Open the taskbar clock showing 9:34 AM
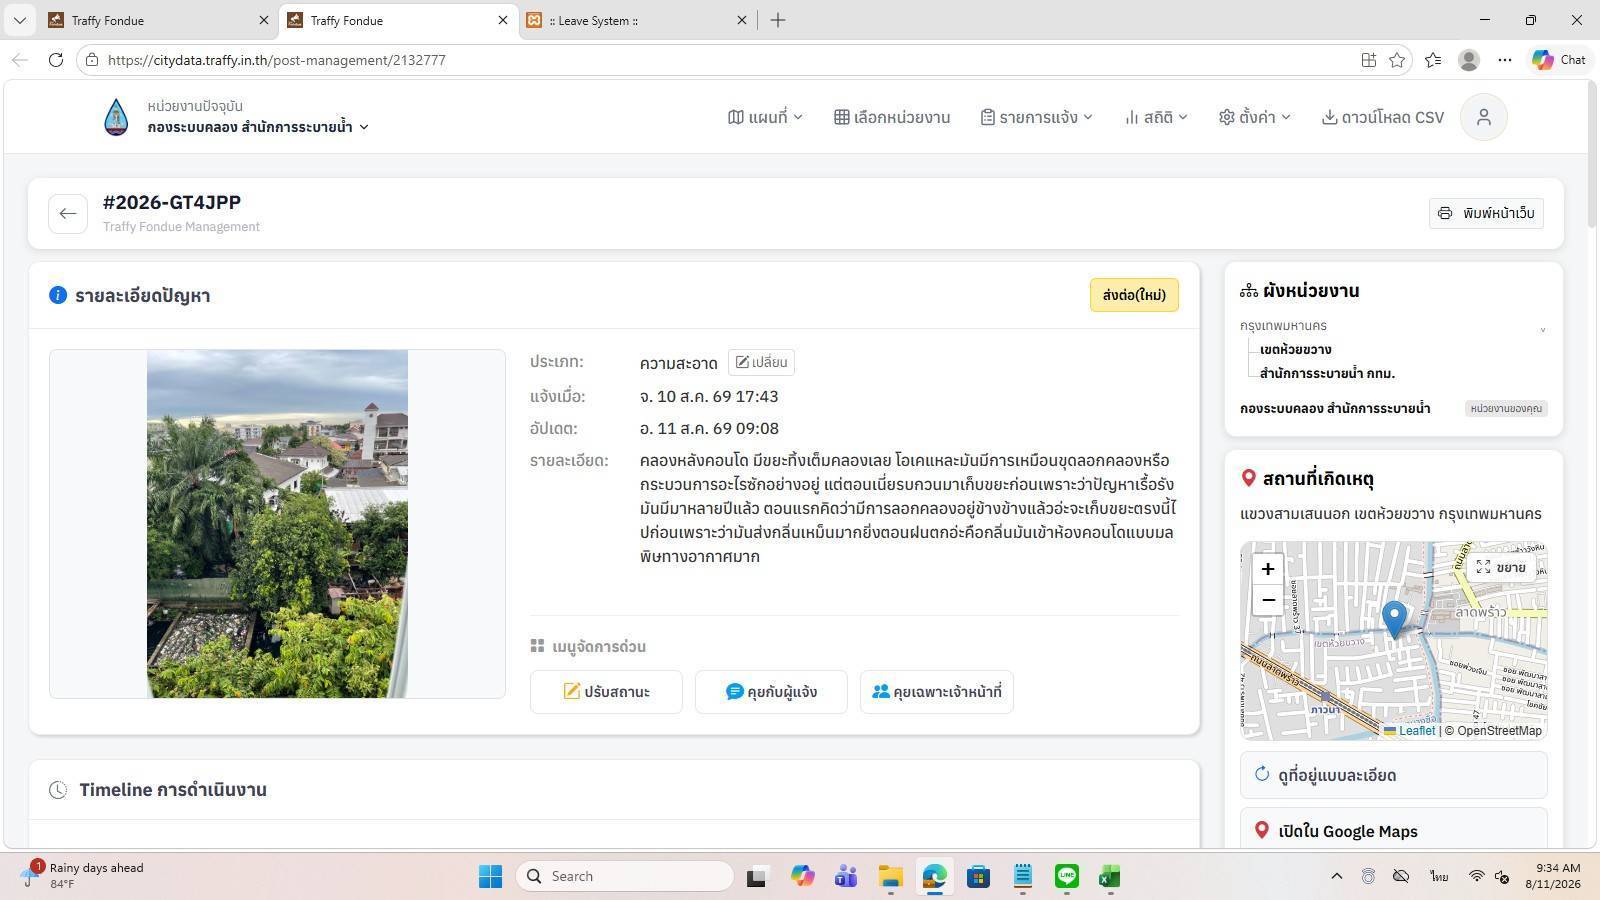This screenshot has width=1600, height=900. [x=1553, y=876]
